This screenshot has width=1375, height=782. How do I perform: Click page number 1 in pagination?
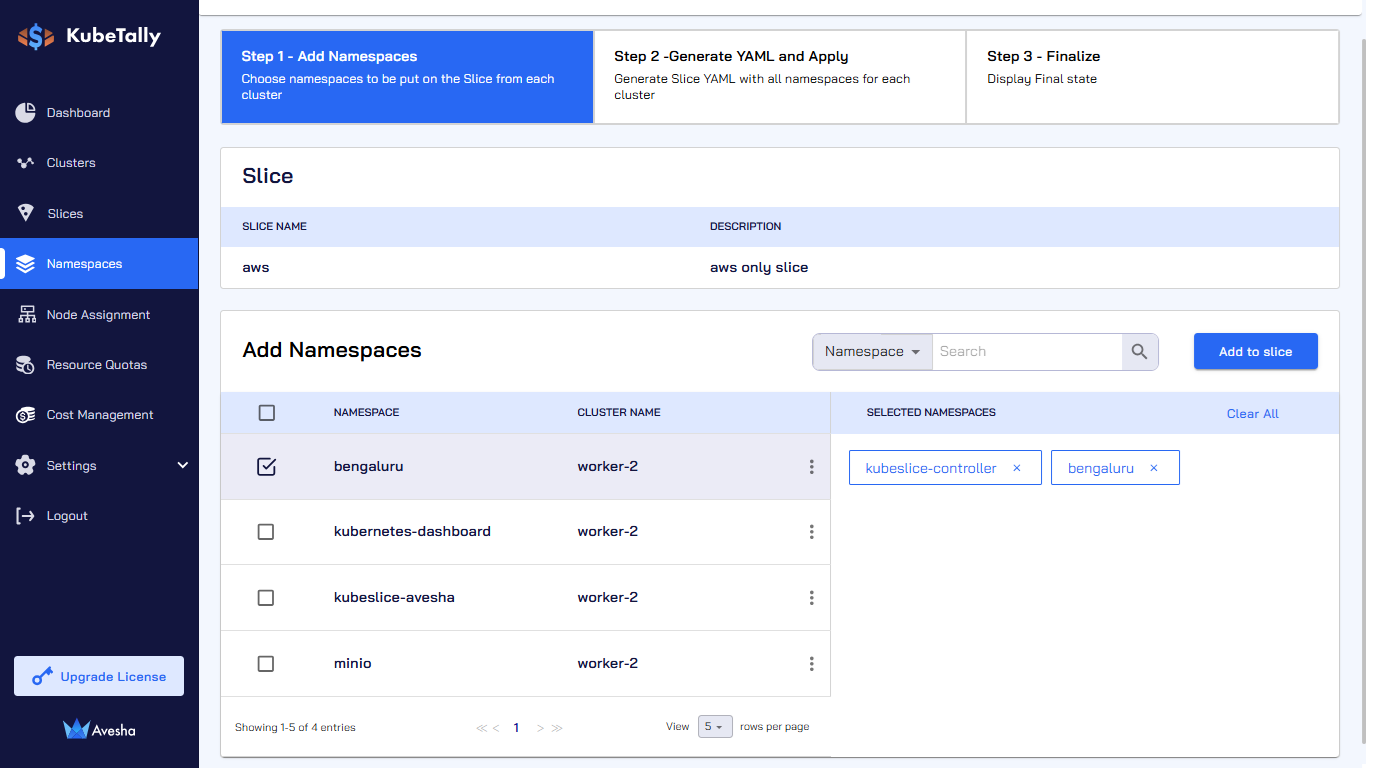tap(516, 728)
